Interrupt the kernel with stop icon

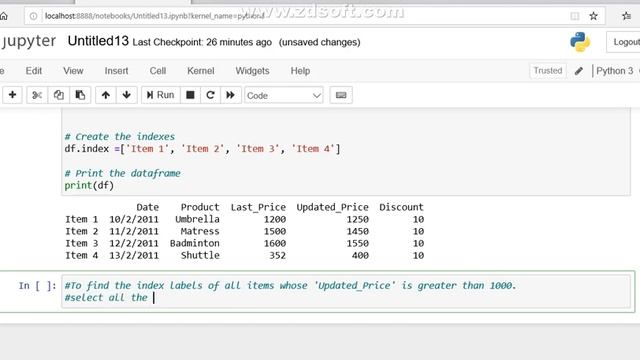[x=190, y=95]
